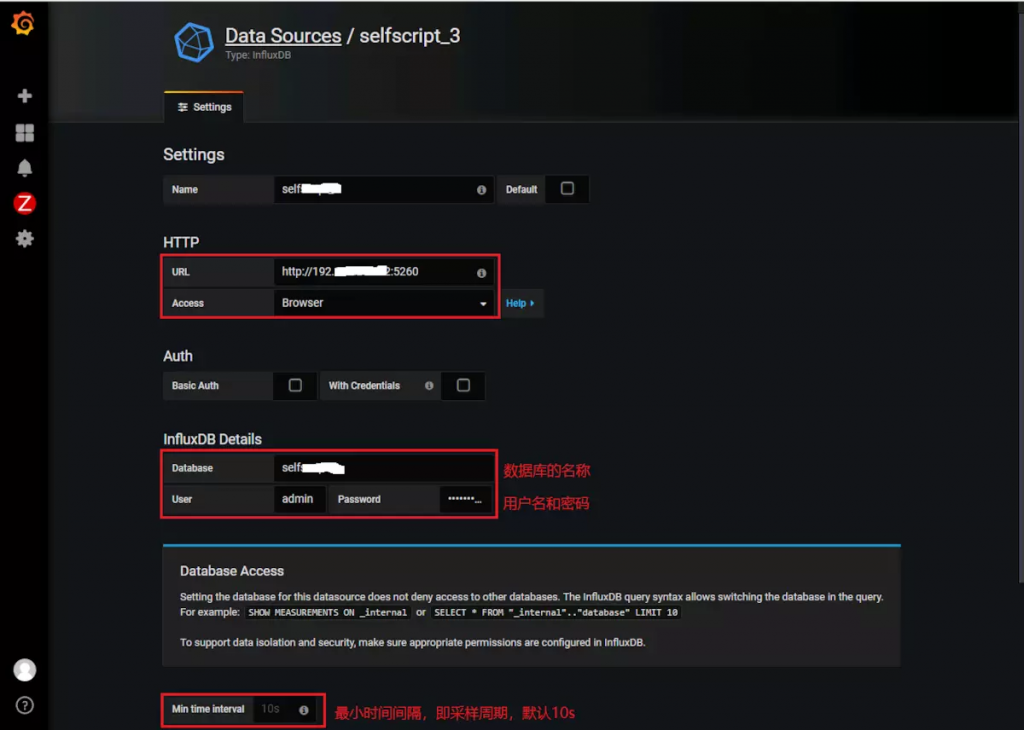The image size is (1024, 730).
Task: Click the InfluxDB Details heading
Action: point(212,439)
